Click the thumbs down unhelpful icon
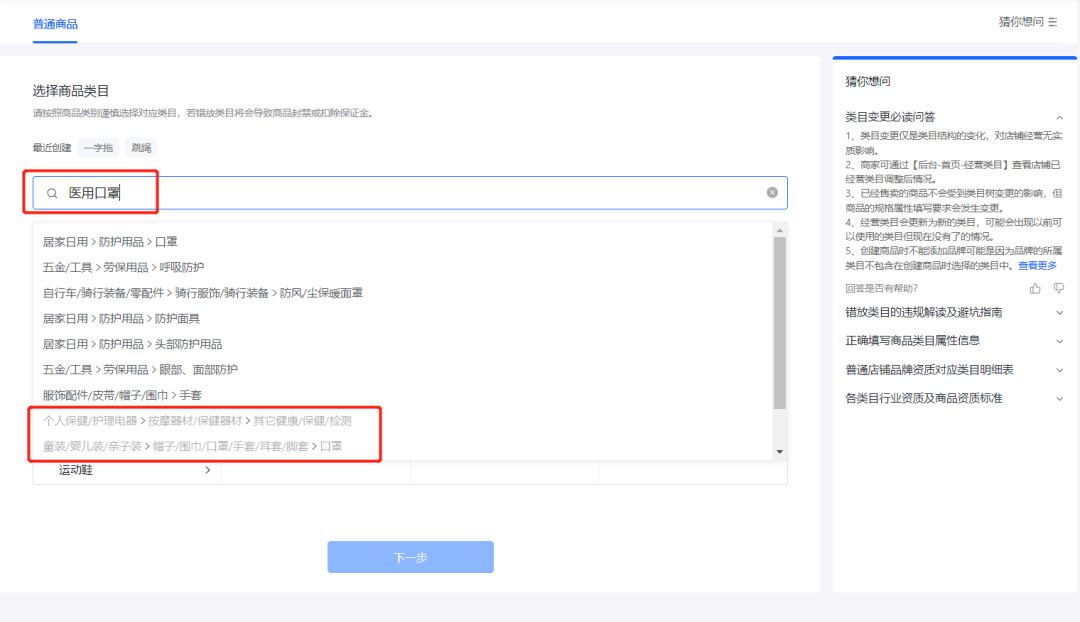 [x=1059, y=288]
